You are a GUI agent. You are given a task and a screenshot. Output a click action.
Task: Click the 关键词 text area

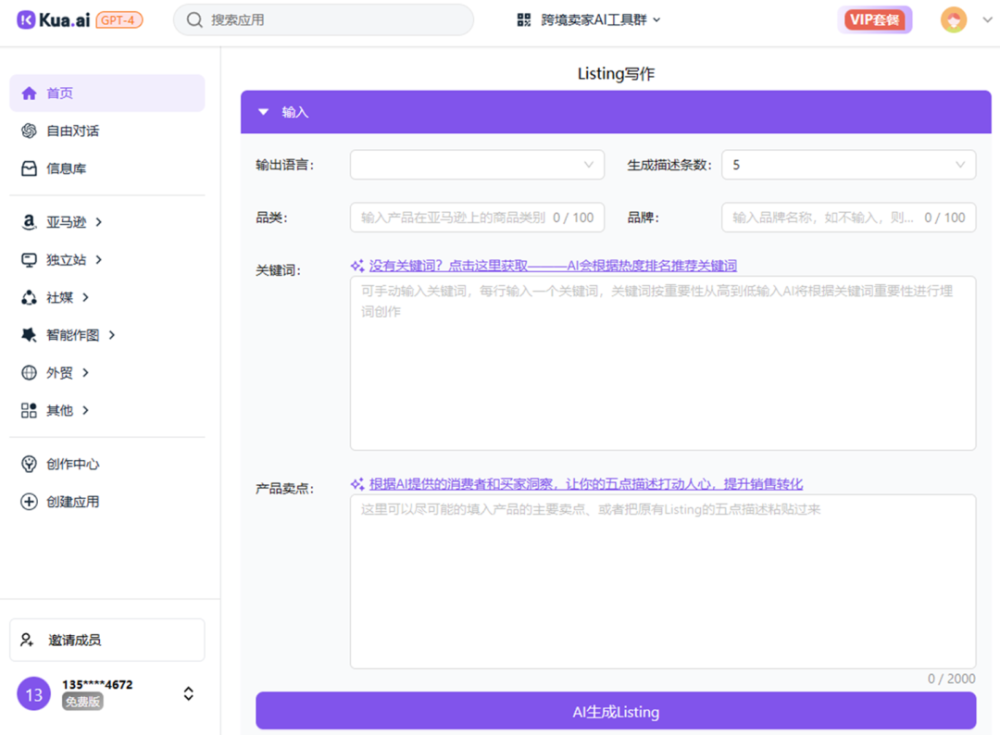[663, 363]
